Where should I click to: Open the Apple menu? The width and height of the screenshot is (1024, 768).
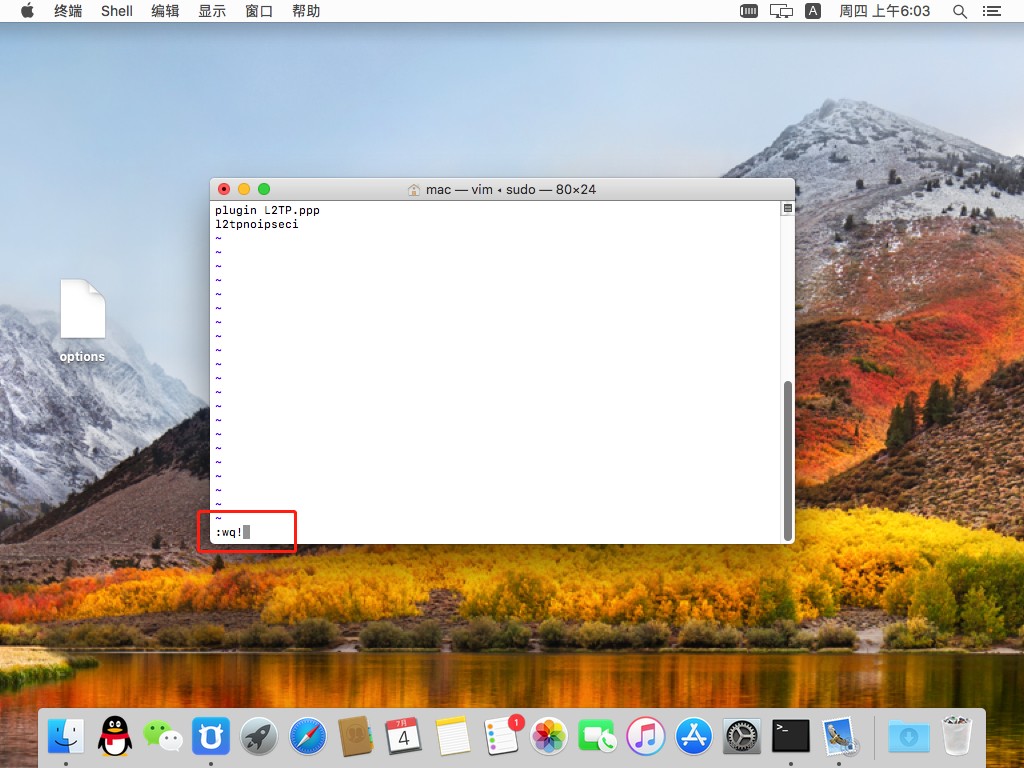point(27,11)
